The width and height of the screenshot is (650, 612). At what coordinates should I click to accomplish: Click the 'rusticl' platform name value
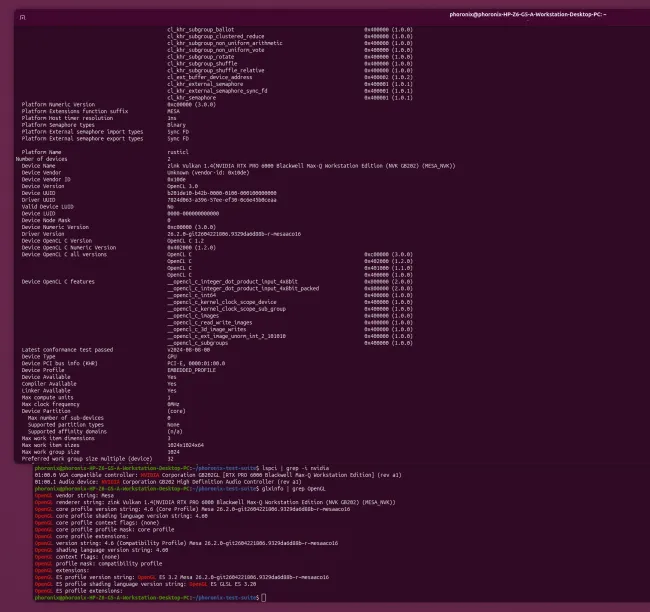(x=178, y=152)
